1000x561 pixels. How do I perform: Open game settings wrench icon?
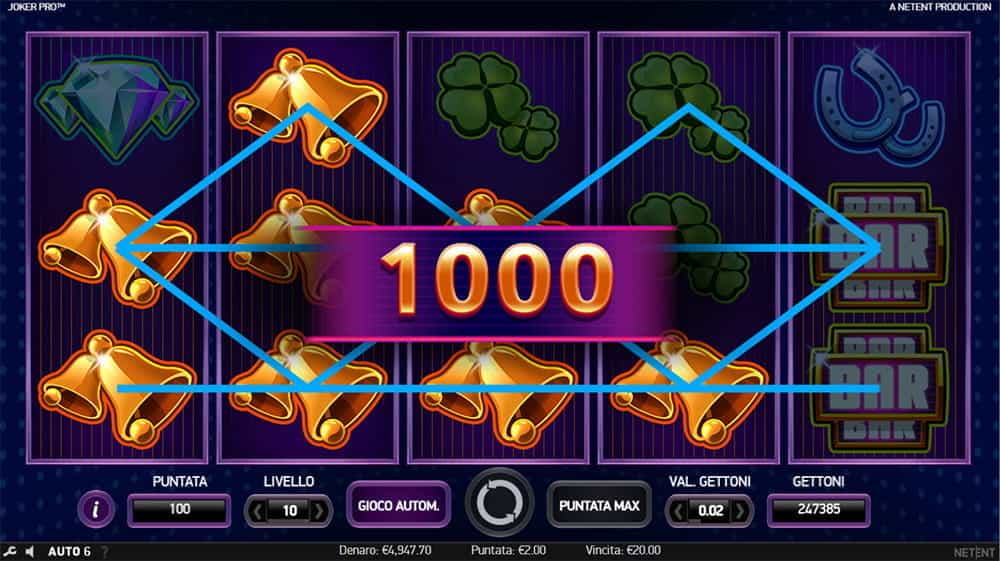coord(10,551)
